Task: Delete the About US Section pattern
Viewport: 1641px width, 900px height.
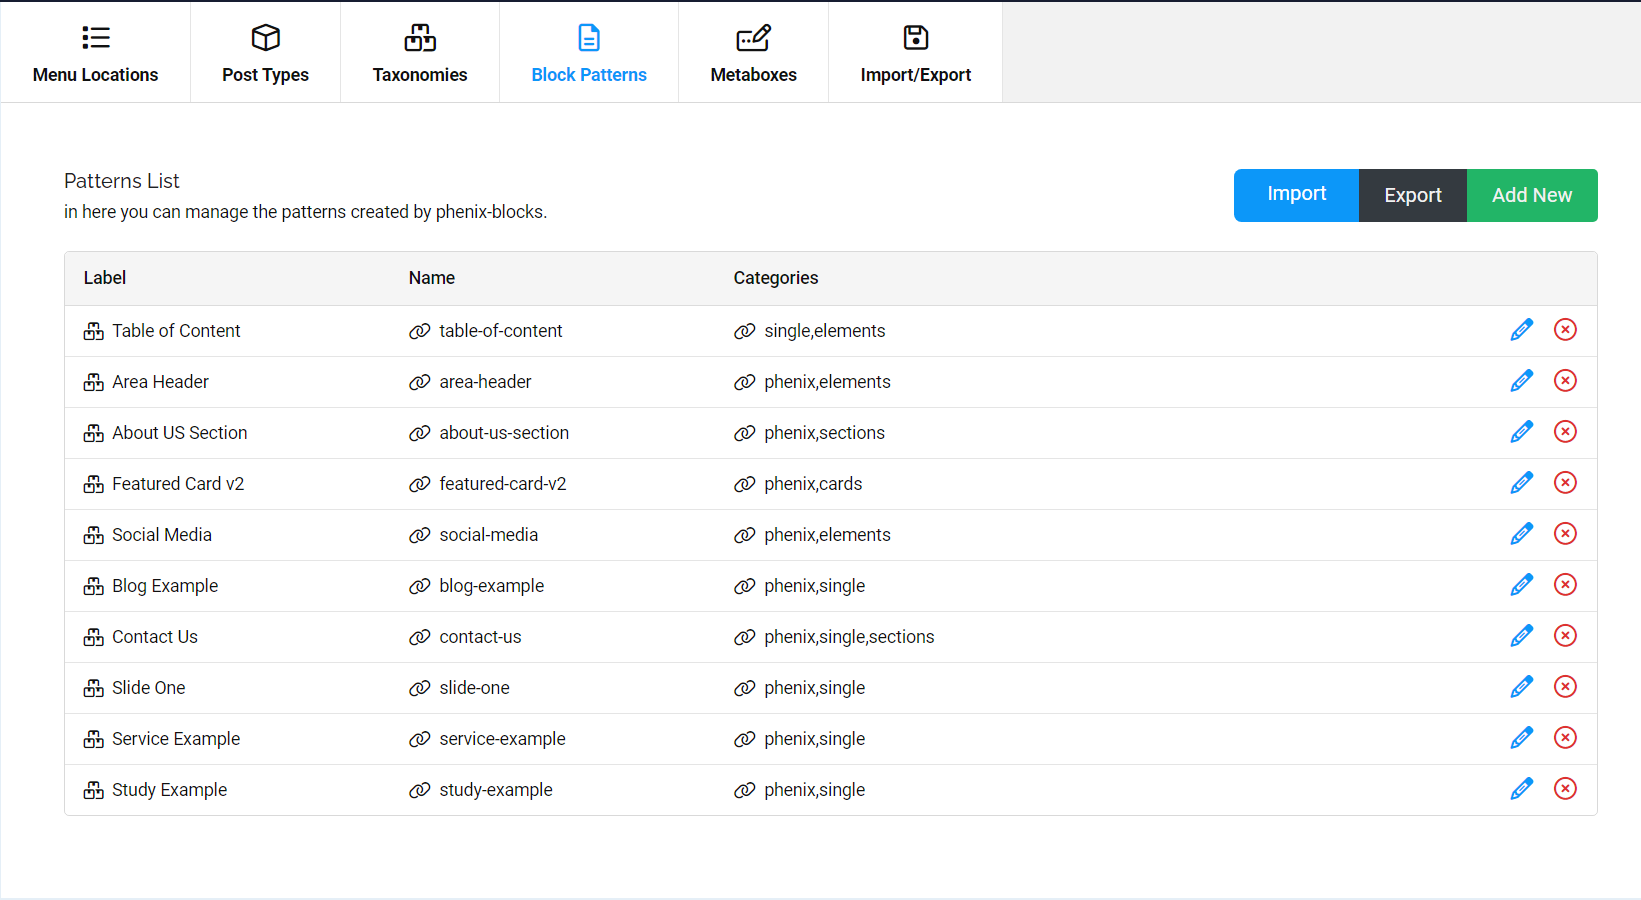Action: pos(1565,432)
